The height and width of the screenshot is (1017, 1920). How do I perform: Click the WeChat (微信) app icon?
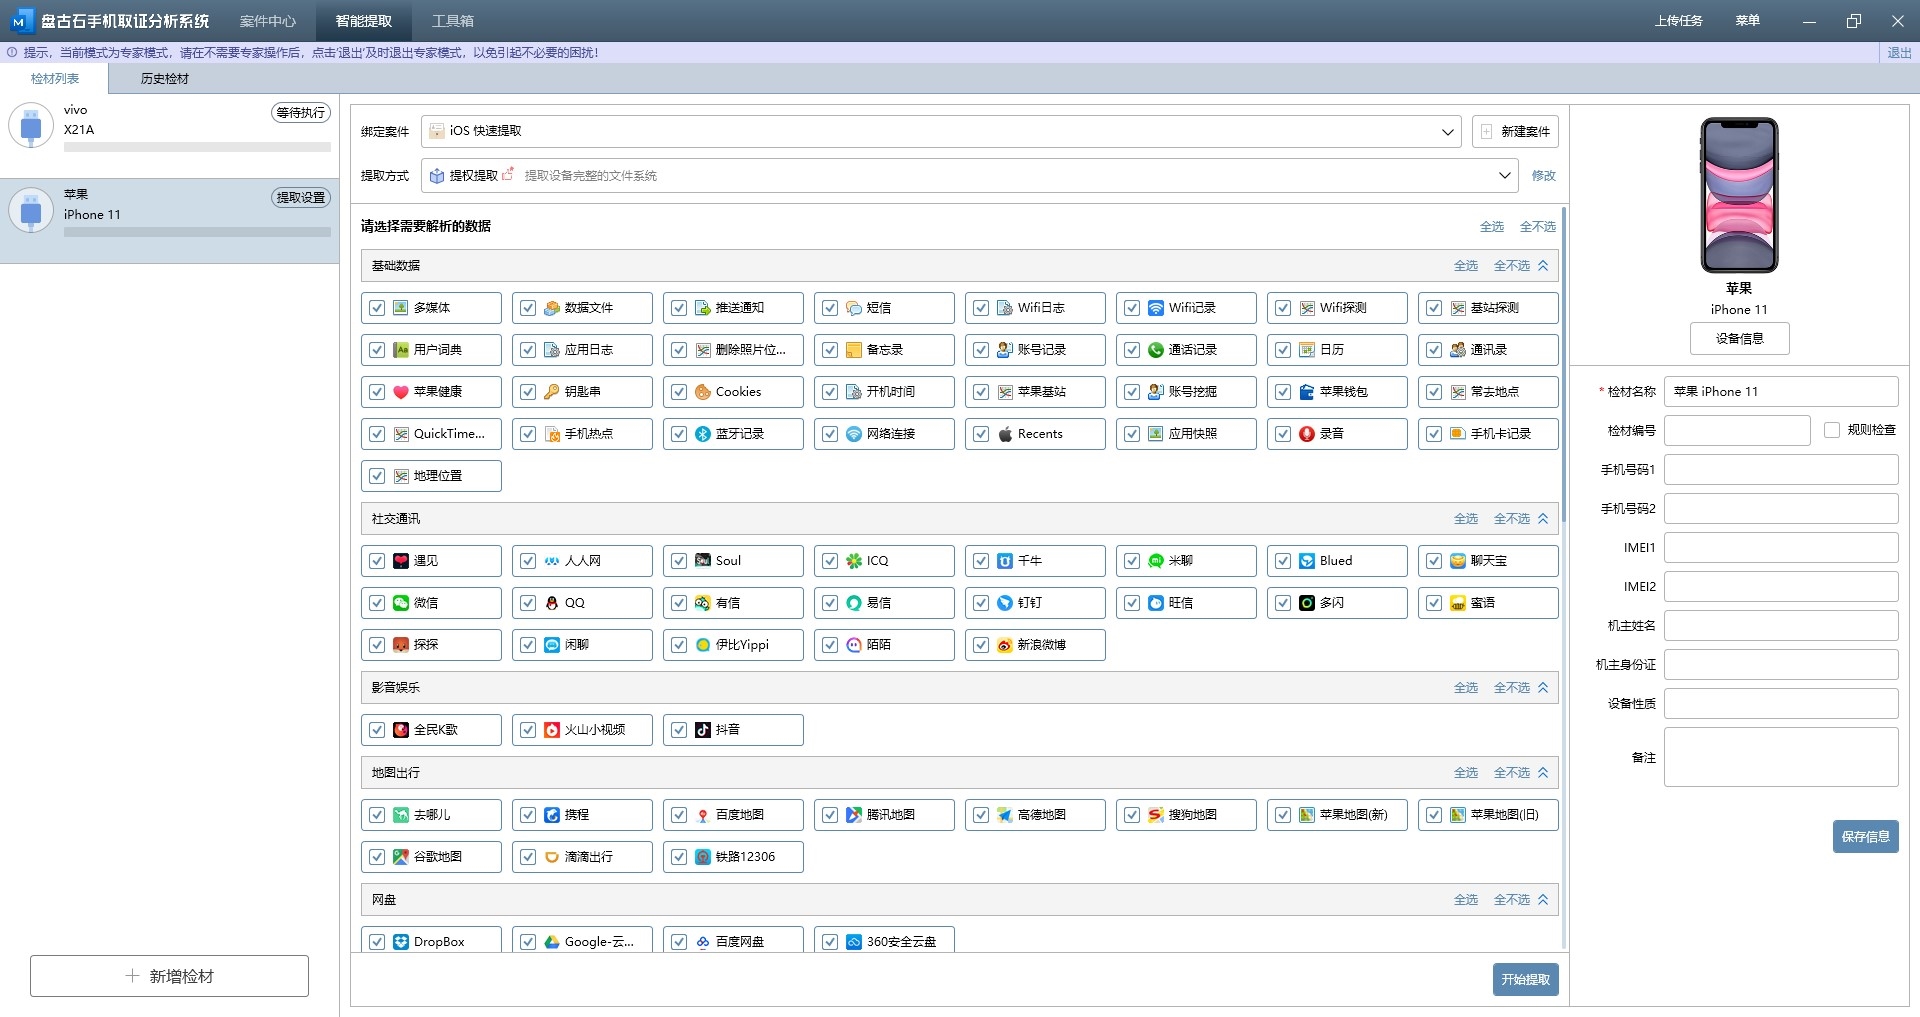pos(401,603)
